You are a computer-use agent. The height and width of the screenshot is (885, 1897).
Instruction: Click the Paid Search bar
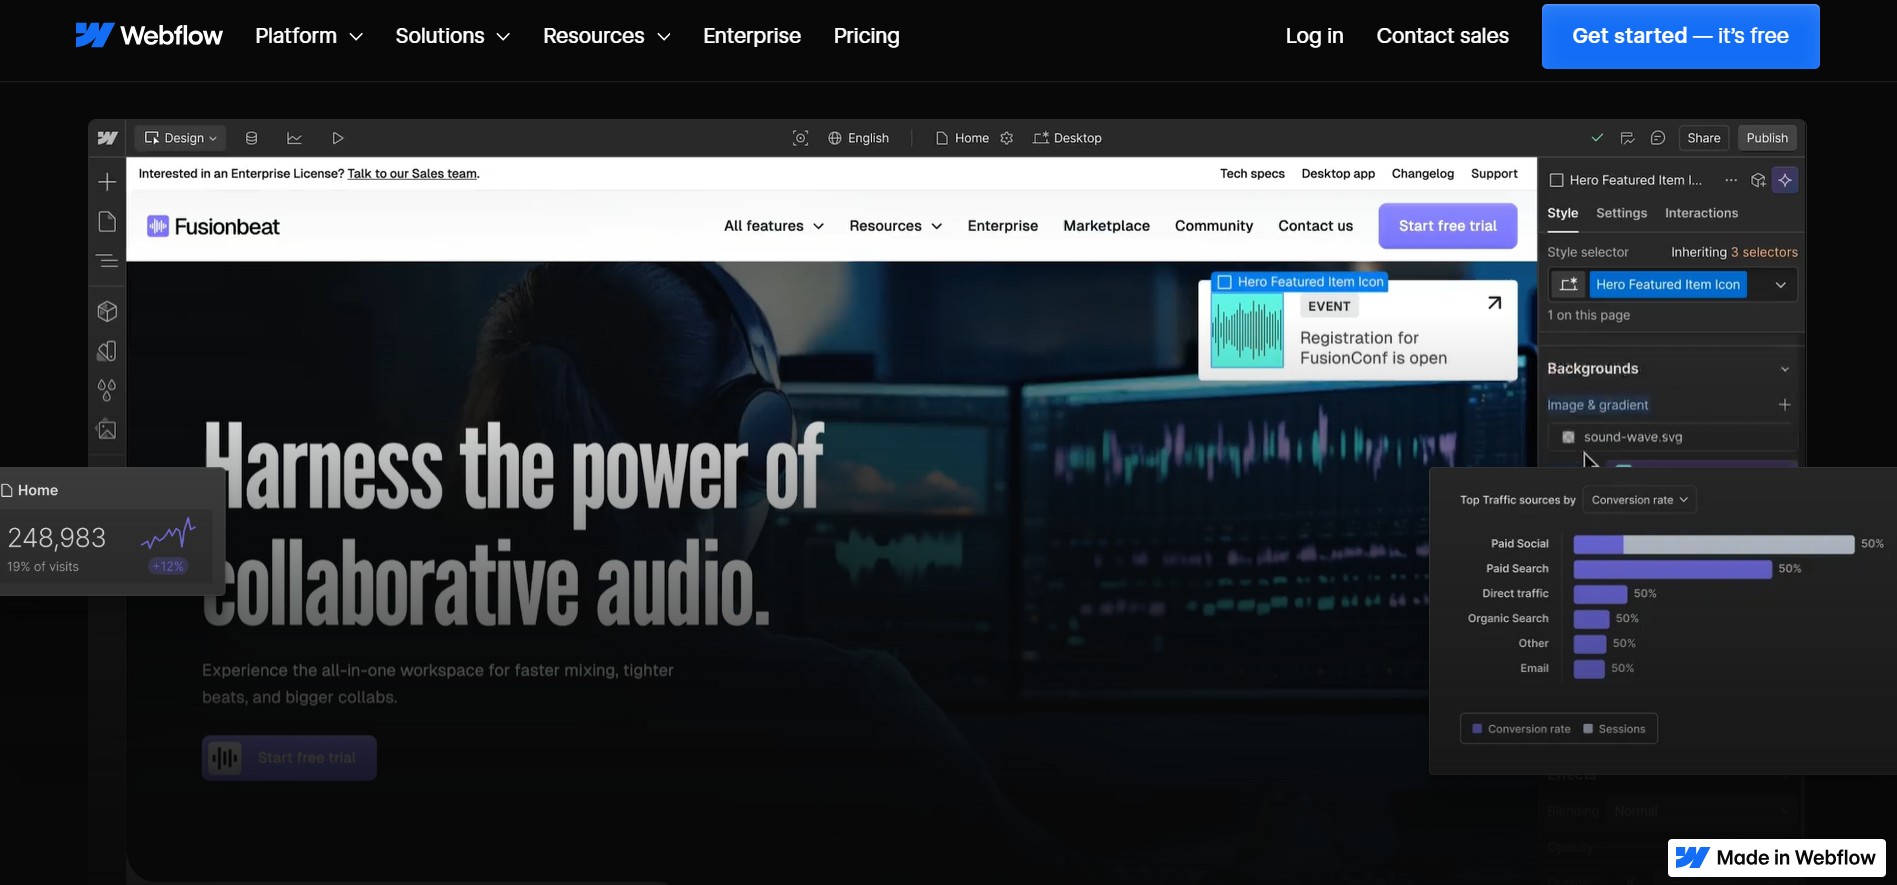tap(1672, 569)
